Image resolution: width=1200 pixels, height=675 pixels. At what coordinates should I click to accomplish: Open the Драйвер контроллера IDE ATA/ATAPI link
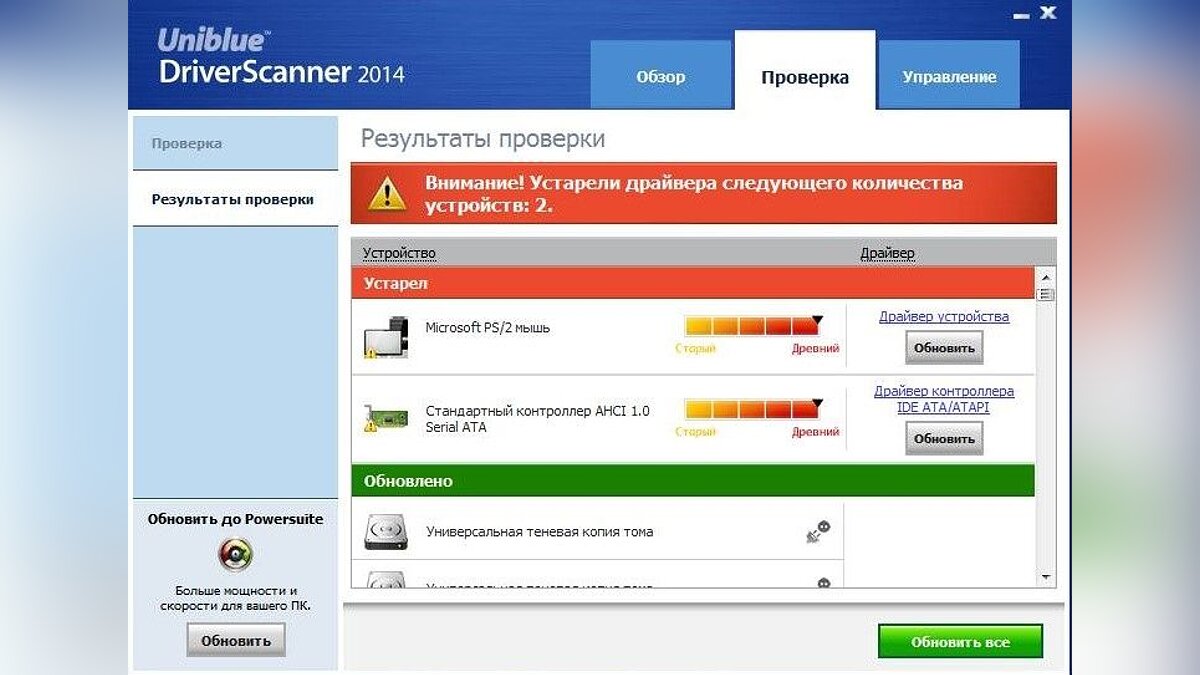click(943, 399)
